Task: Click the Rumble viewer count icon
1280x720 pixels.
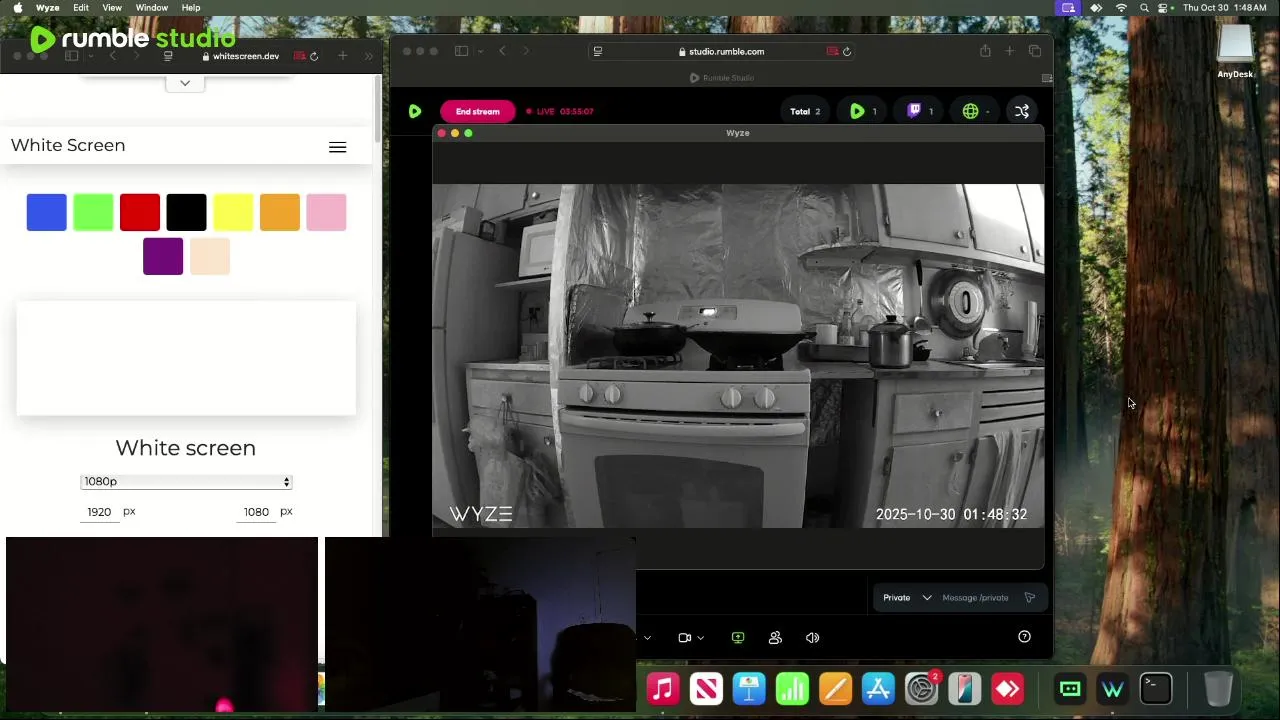Action: pos(857,111)
